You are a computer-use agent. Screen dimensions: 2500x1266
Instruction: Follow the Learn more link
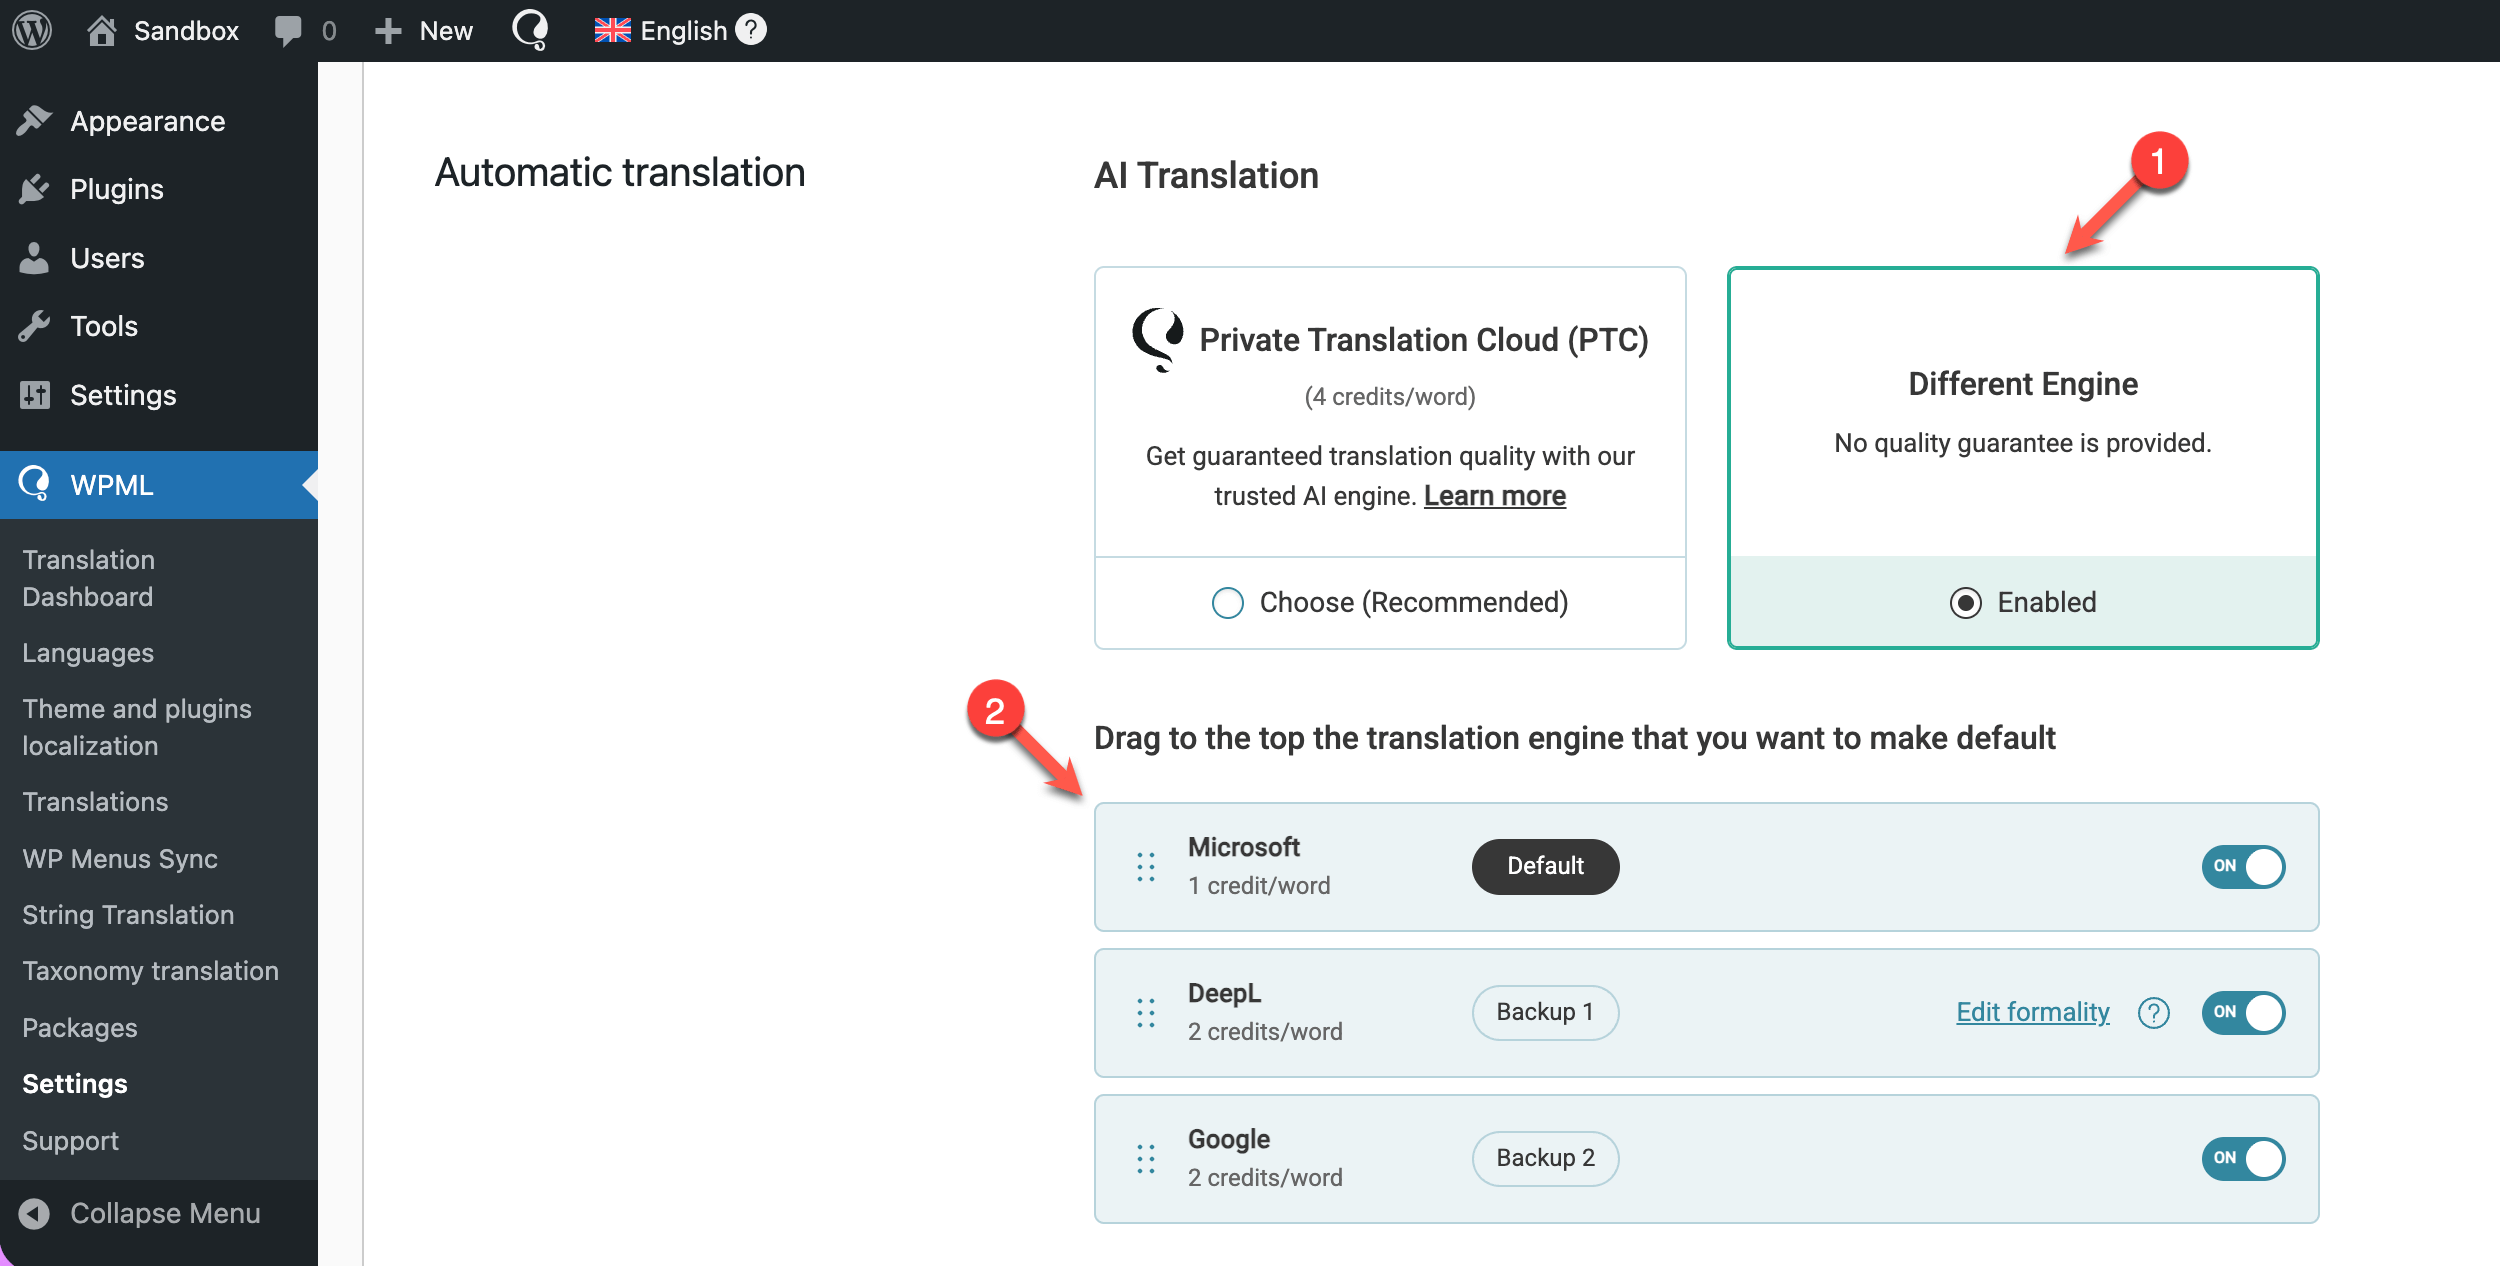coord(1494,496)
